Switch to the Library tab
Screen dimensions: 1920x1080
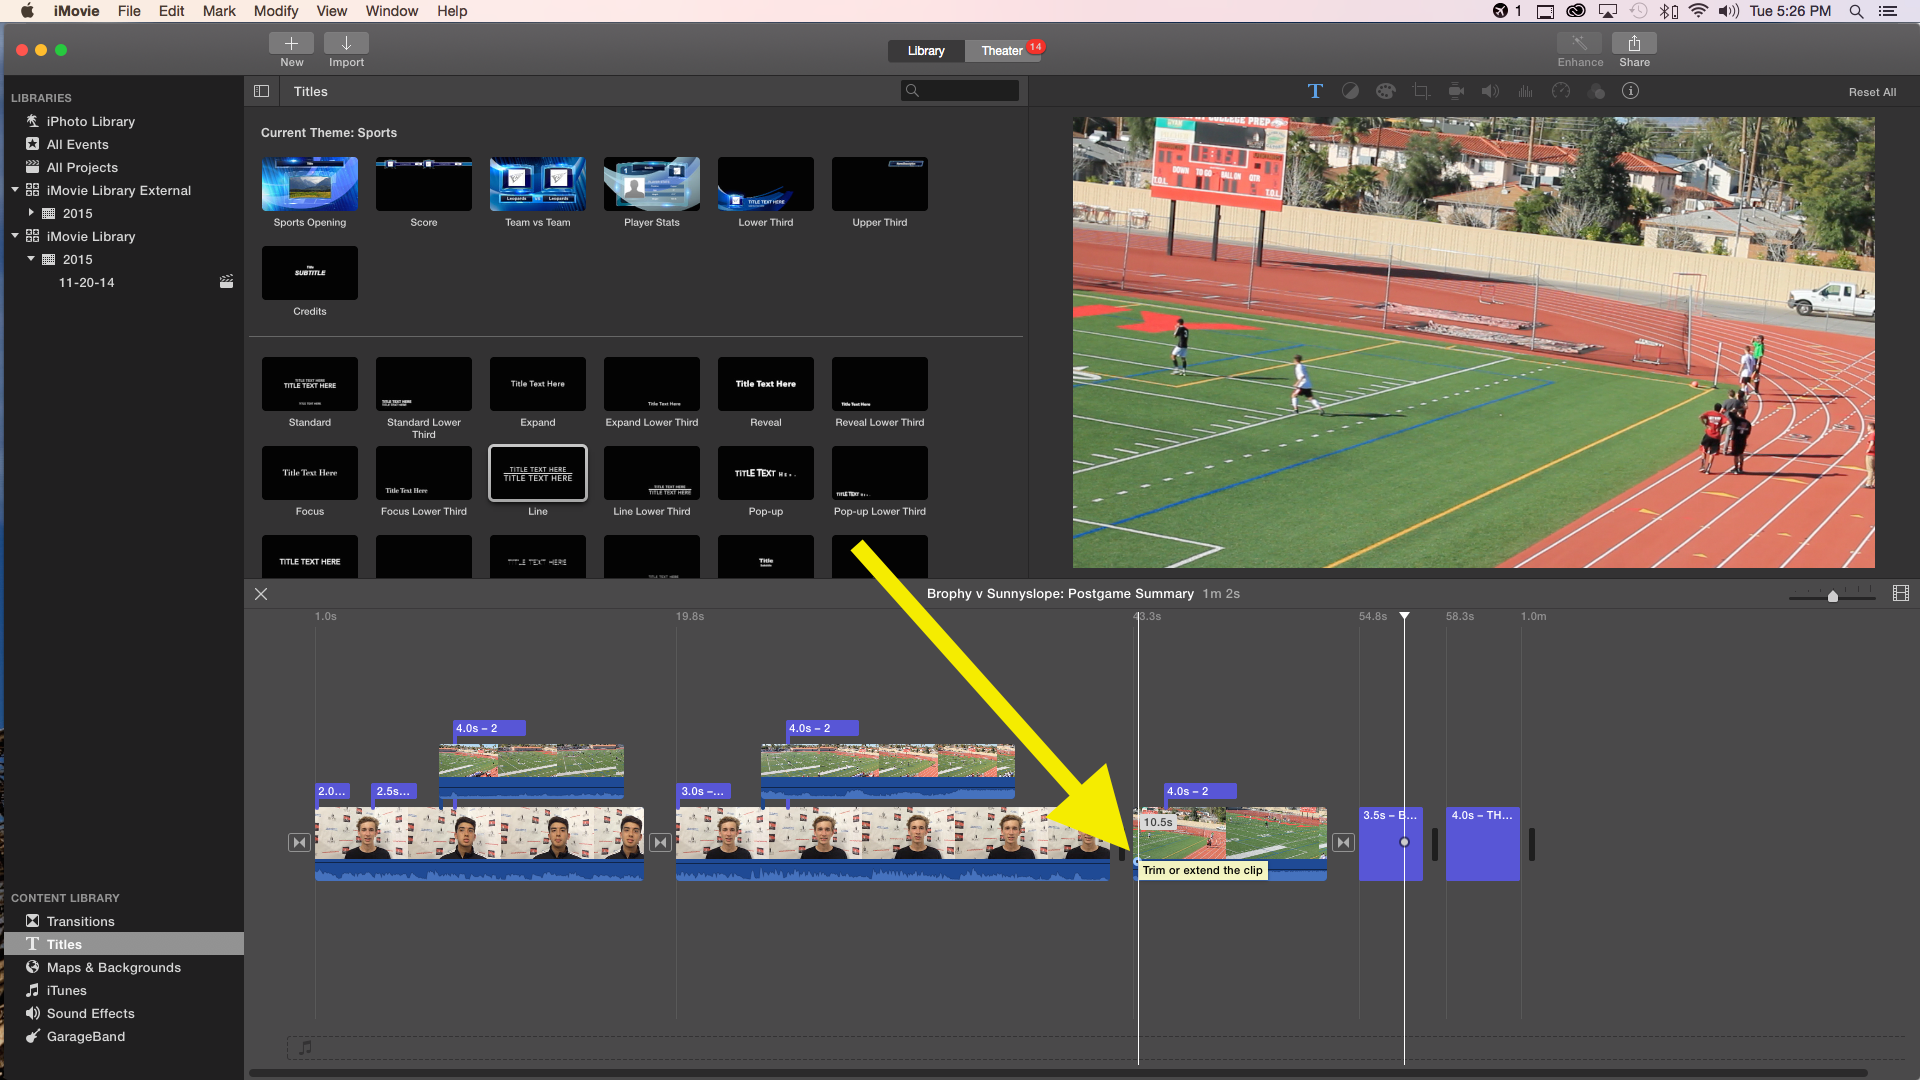925,50
